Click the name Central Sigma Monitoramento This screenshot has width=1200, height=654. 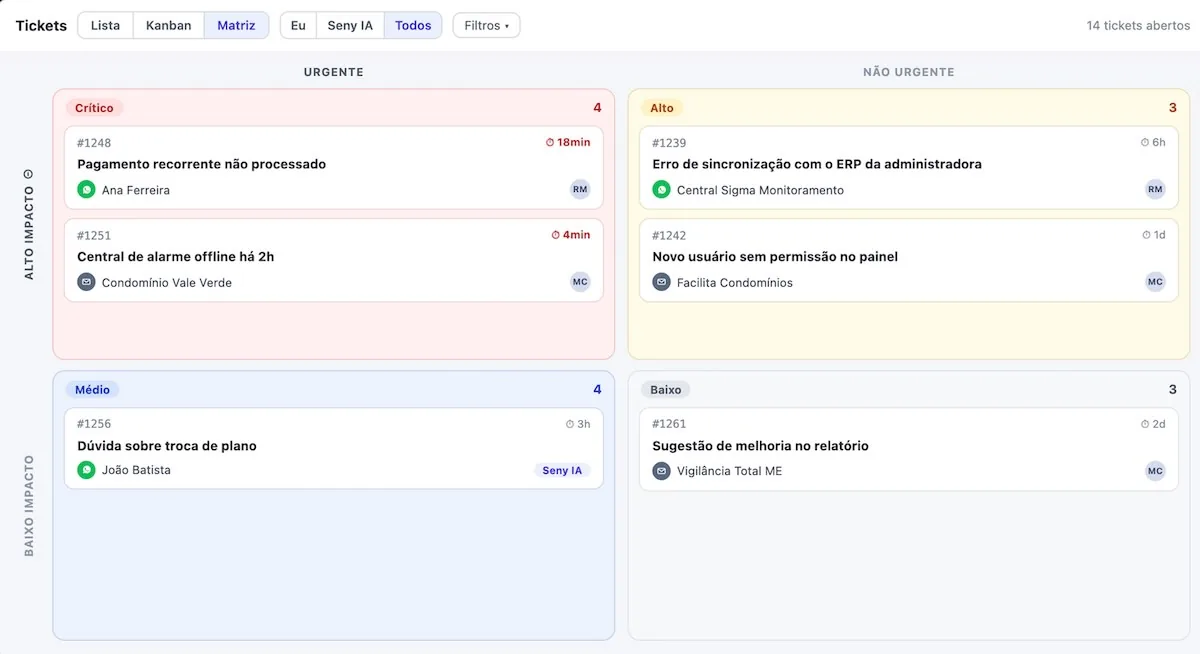pos(760,190)
